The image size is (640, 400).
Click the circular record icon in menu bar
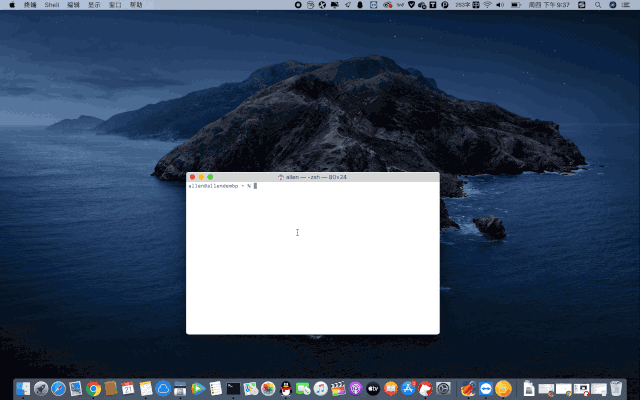point(298,5)
